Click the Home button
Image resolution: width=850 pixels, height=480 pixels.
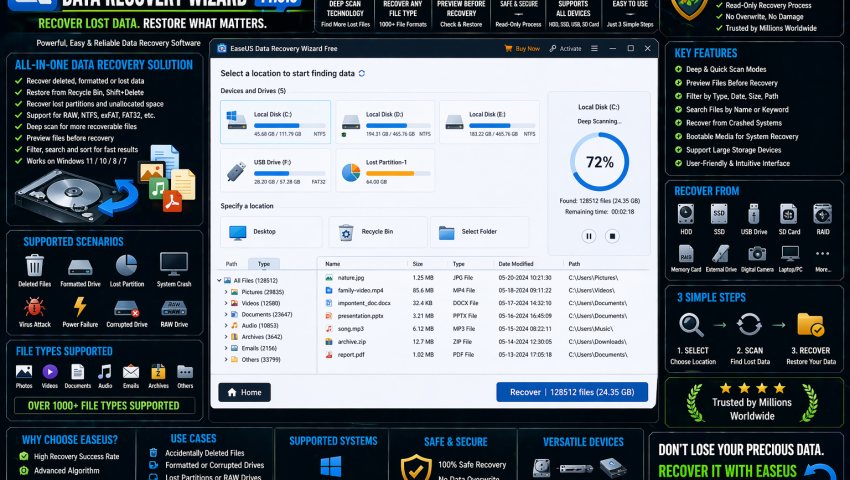[244, 392]
